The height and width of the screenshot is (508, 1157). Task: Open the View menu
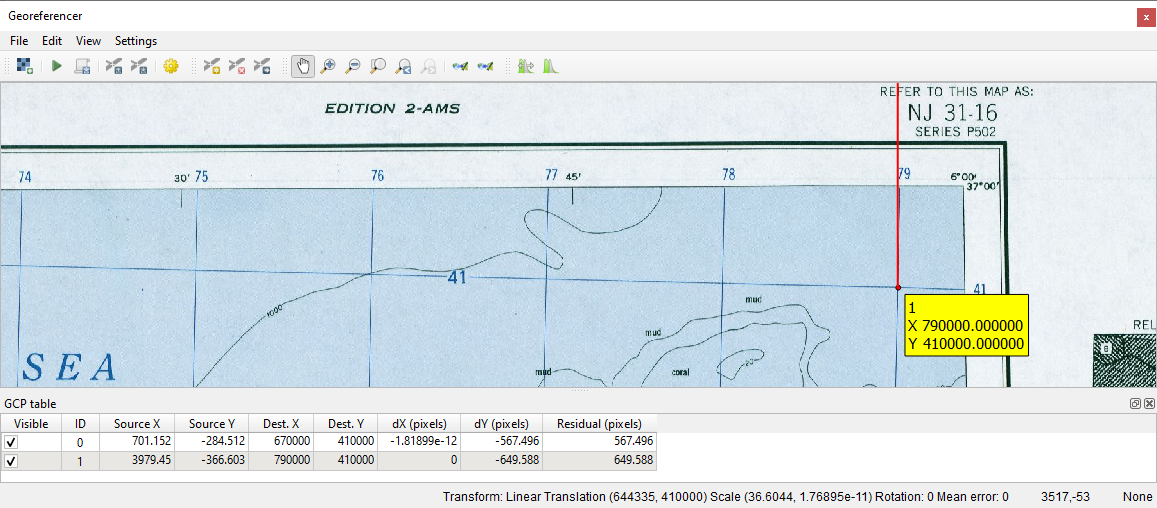point(88,41)
